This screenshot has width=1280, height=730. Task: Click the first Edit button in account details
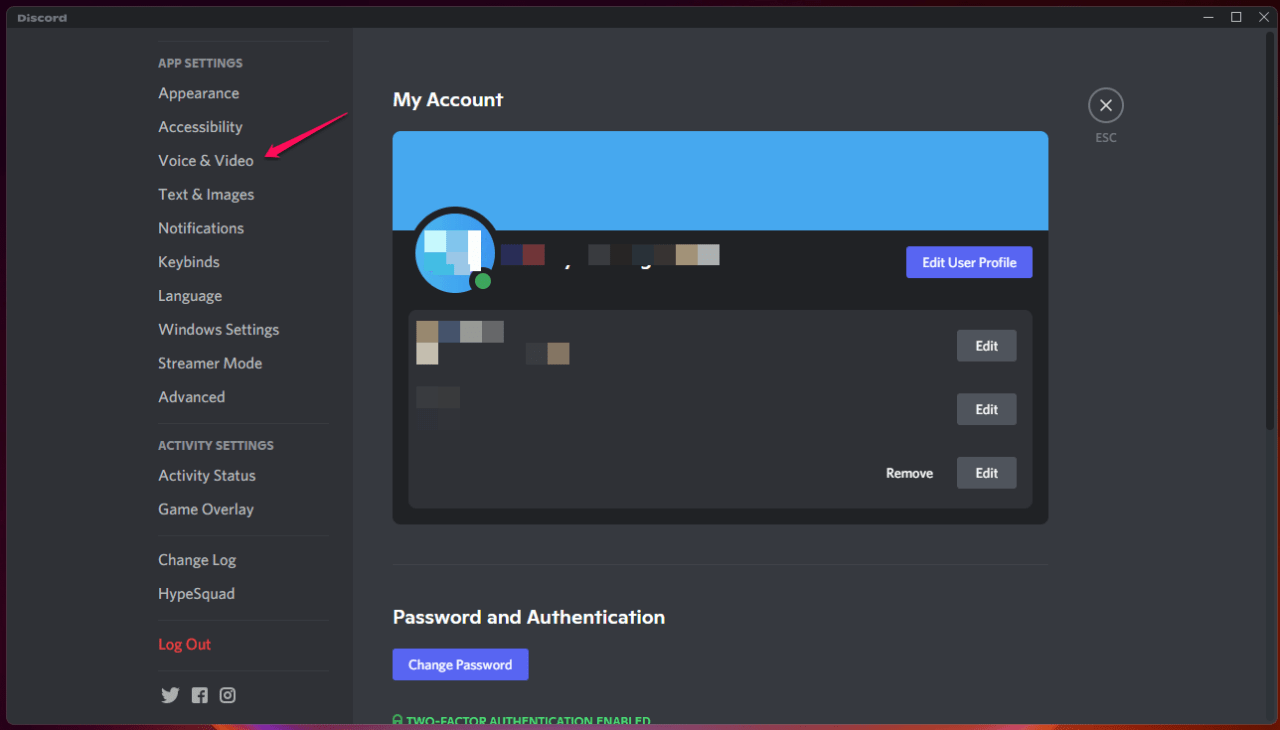click(x=987, y=346)
